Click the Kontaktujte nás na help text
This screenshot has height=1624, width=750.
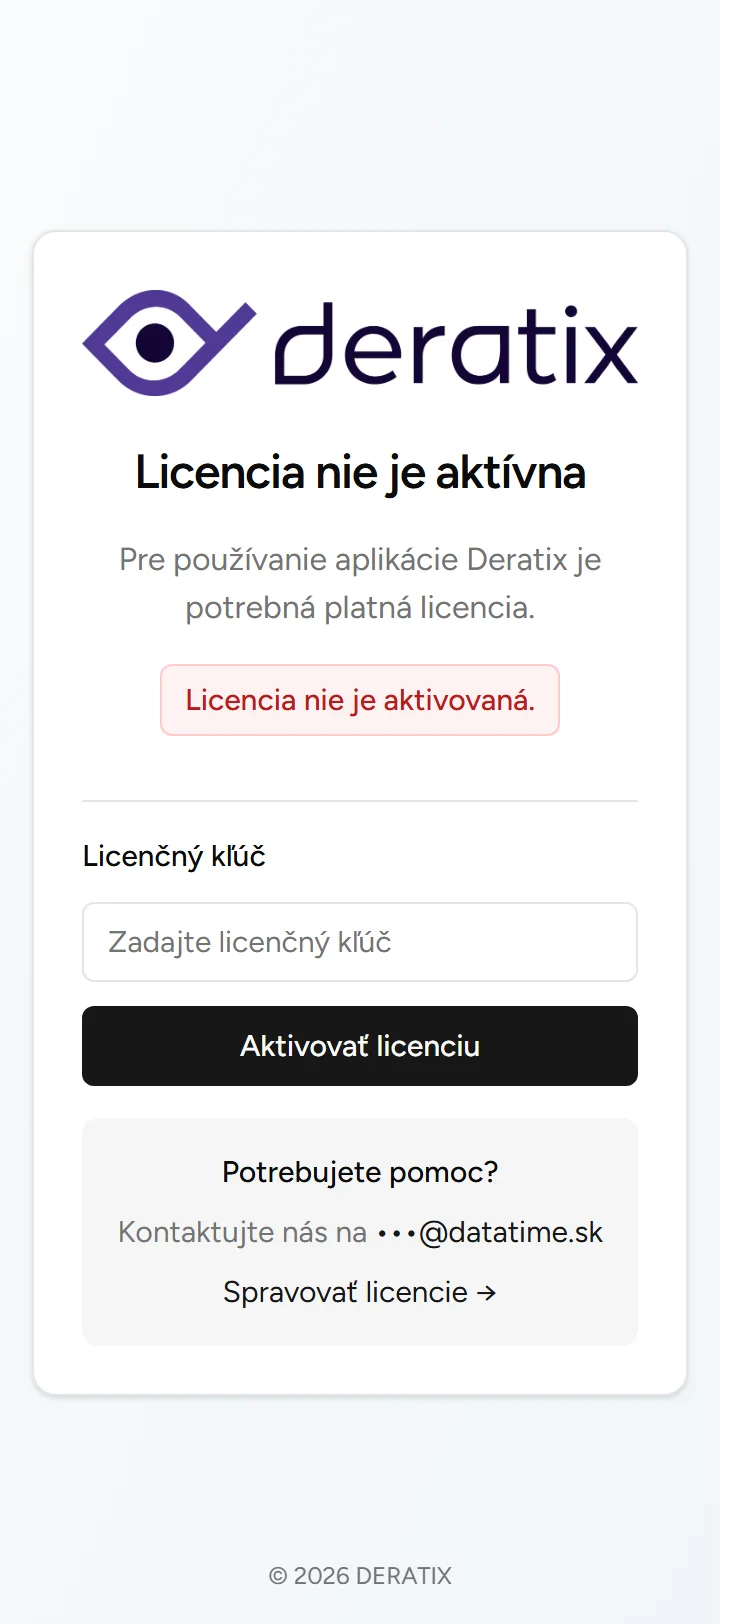pyautogui.click(x=242, y=1232)
